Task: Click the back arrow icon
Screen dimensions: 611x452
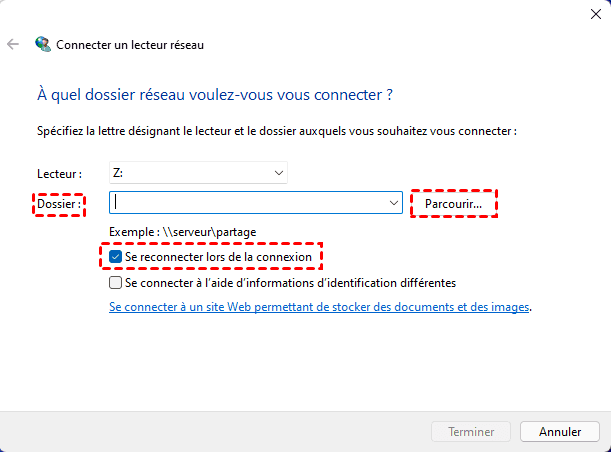Action: [13, 45]
